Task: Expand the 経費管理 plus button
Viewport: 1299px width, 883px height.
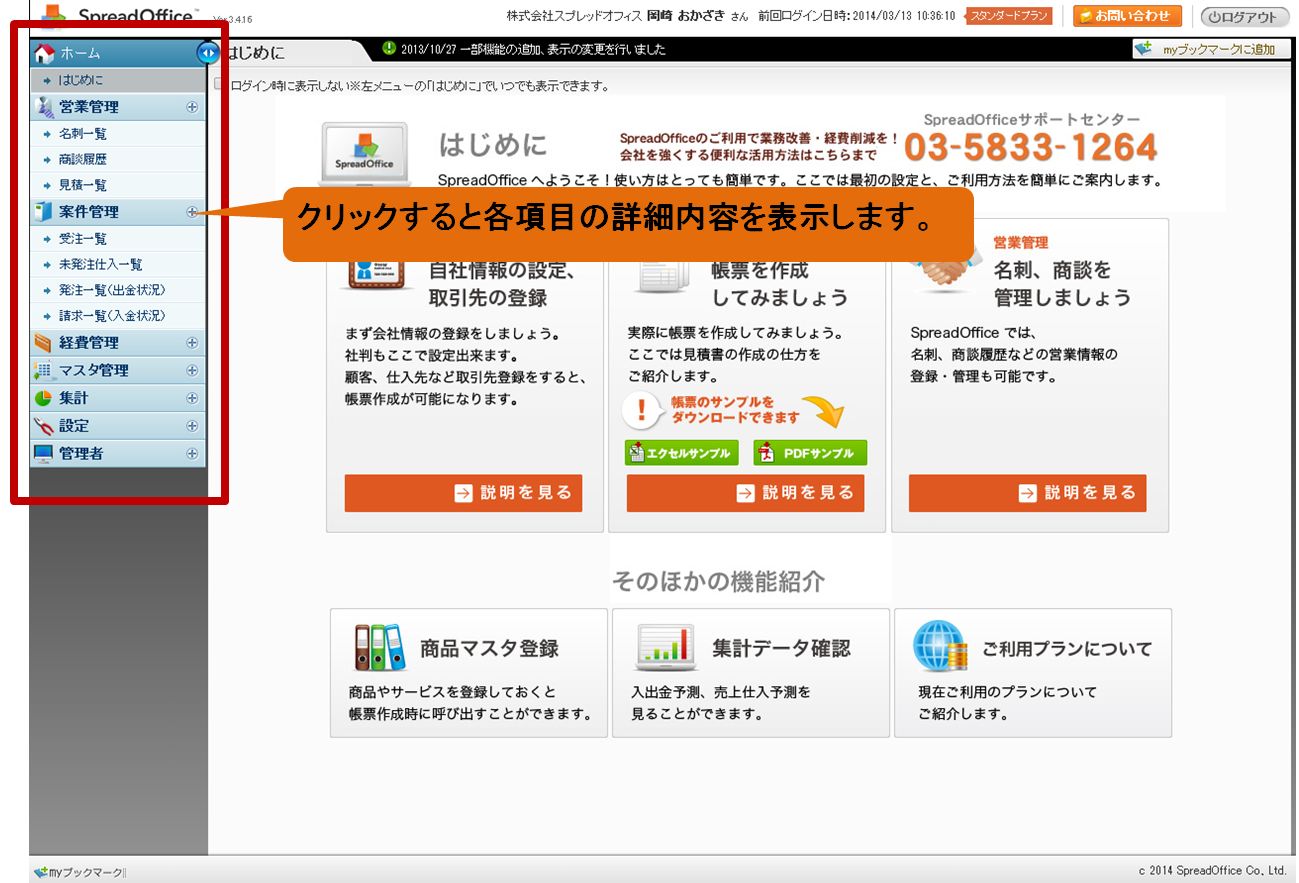Action: [x=192, y=343]
